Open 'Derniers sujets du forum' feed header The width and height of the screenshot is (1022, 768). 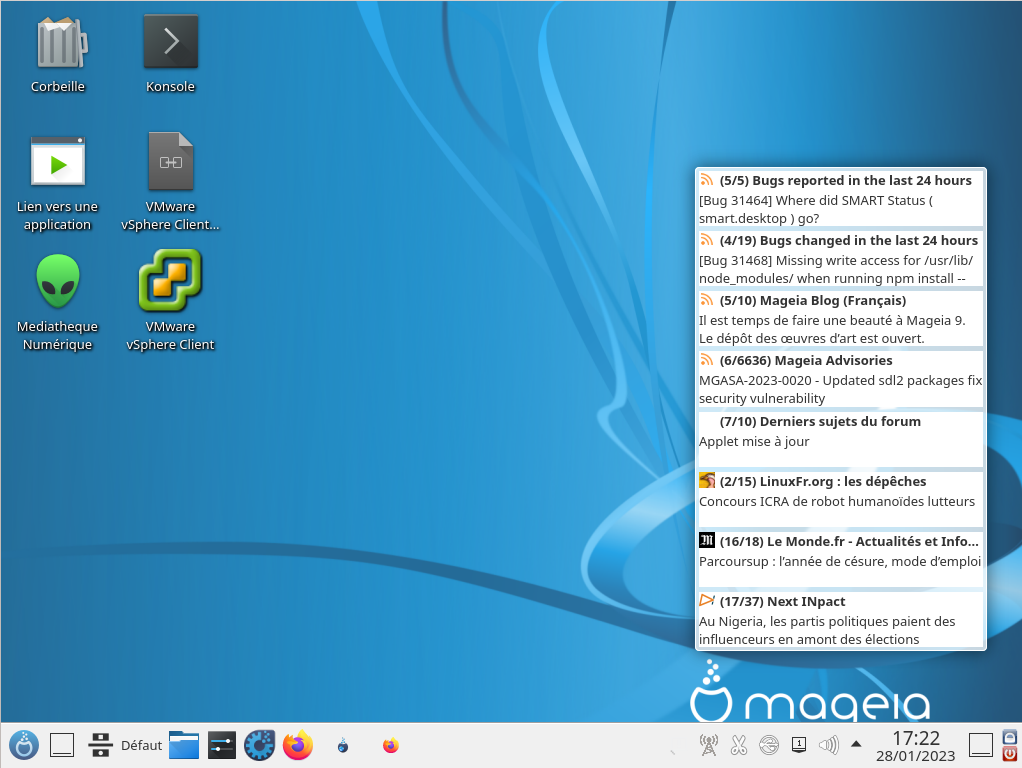pyautogui.click(x=820, y=421)
